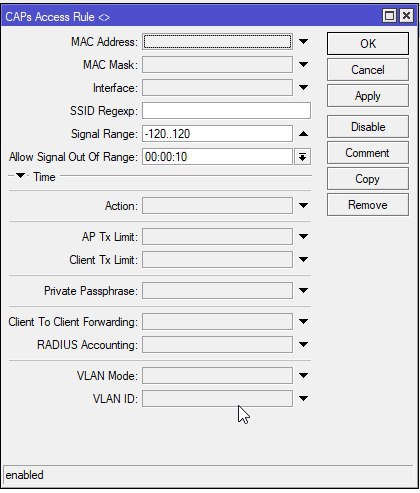Image resolution: width=420 pixels, height=493 pixels.
Task: Expand the Interface field arrow
Action: coord(303,88)
